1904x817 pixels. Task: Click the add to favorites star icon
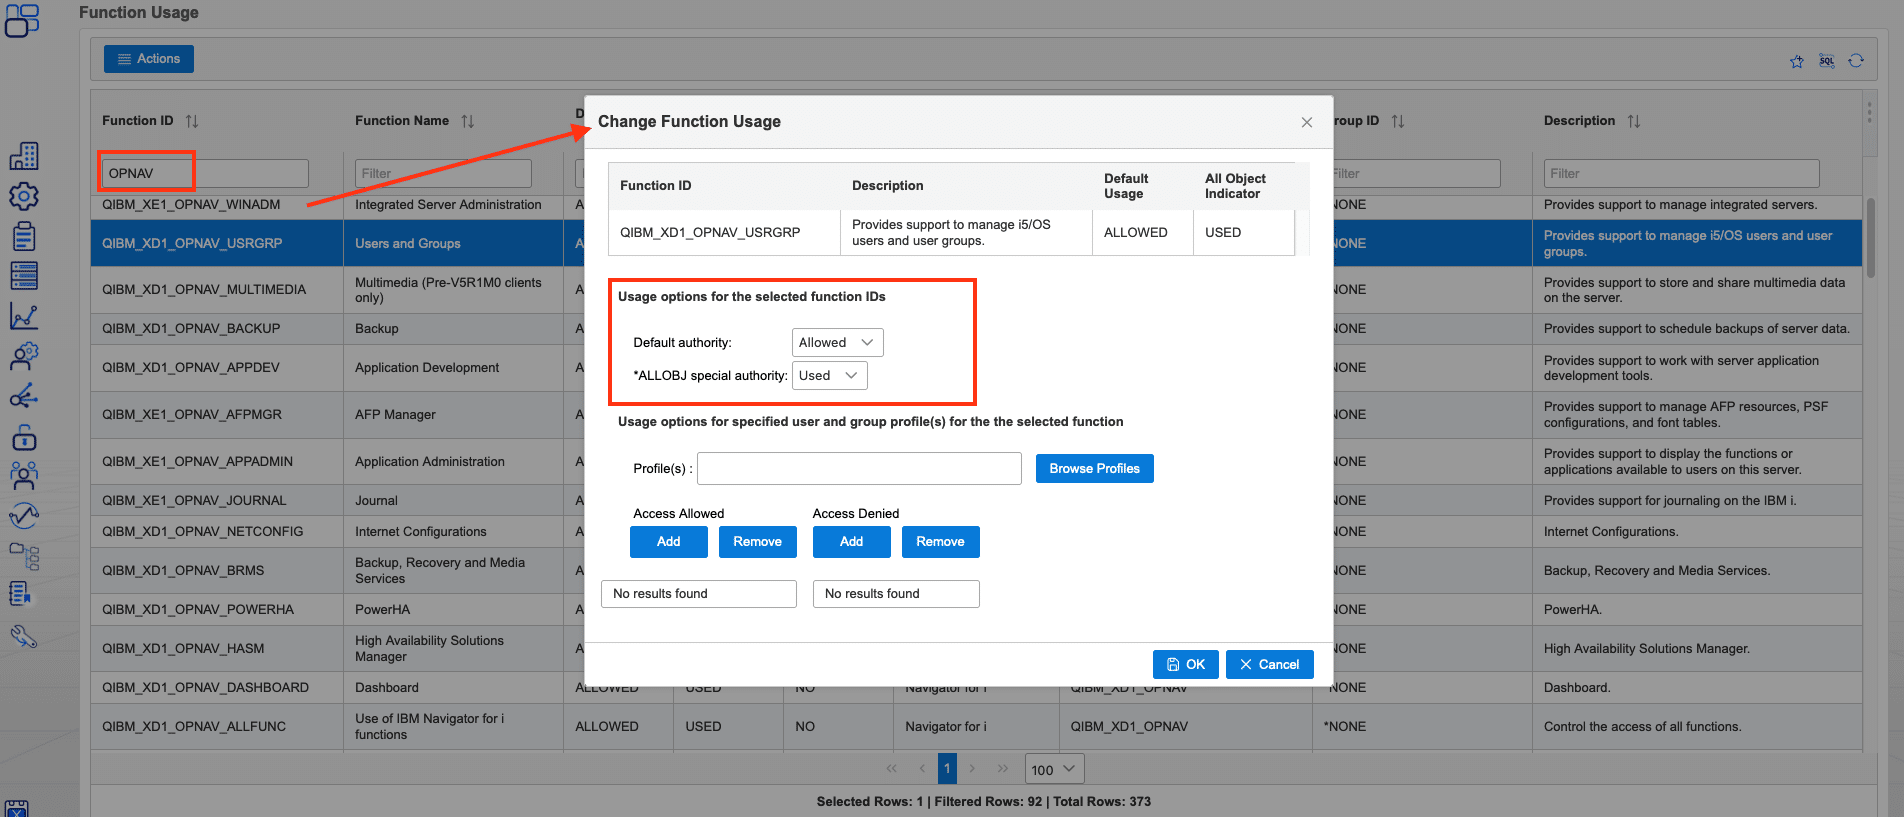[x=1796, y=62]
